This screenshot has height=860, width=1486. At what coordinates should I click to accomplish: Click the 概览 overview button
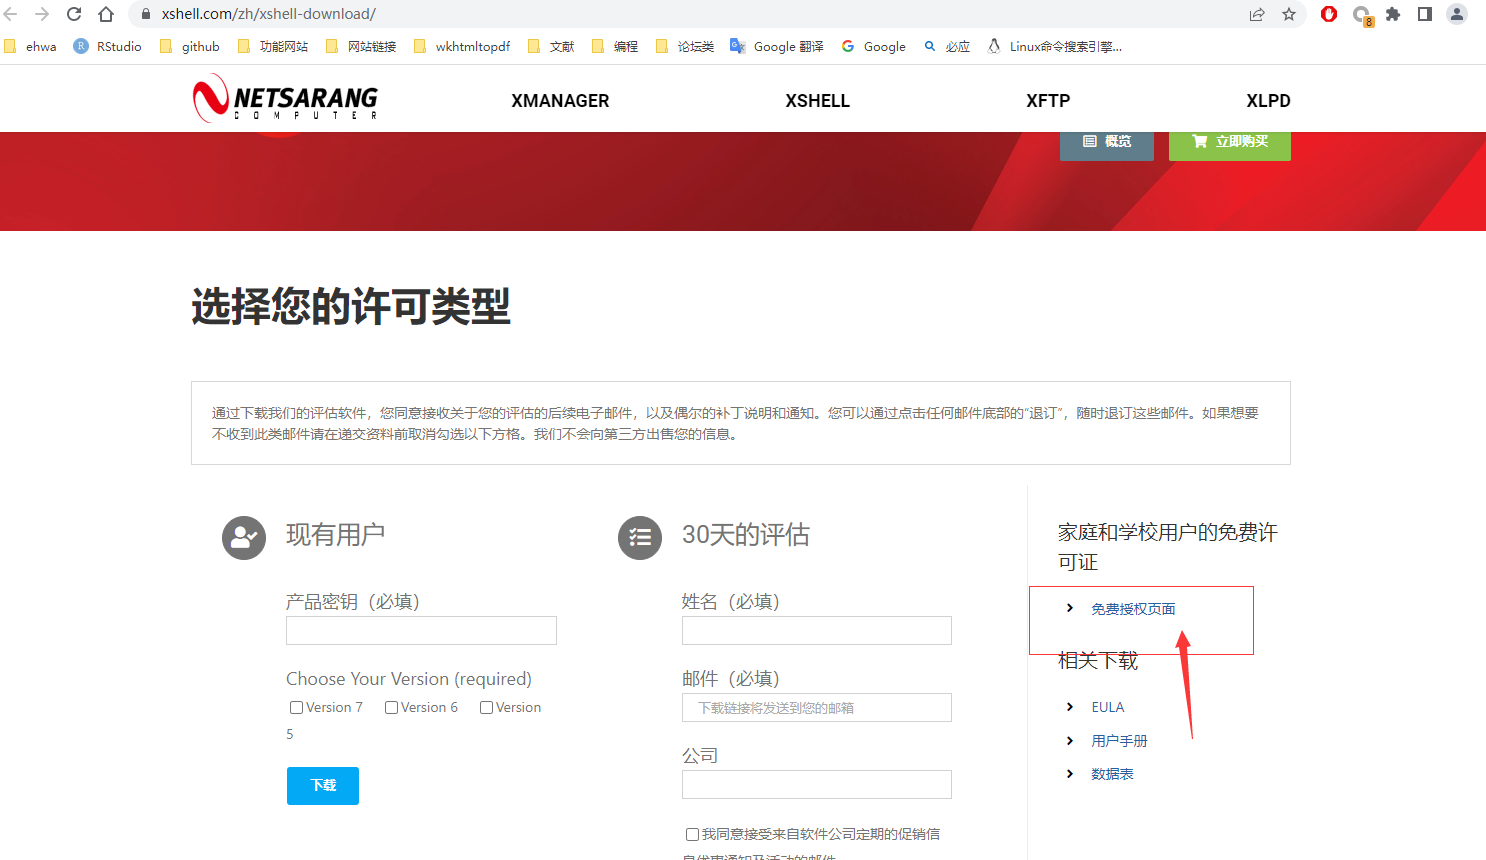[x=1107, y=144]
